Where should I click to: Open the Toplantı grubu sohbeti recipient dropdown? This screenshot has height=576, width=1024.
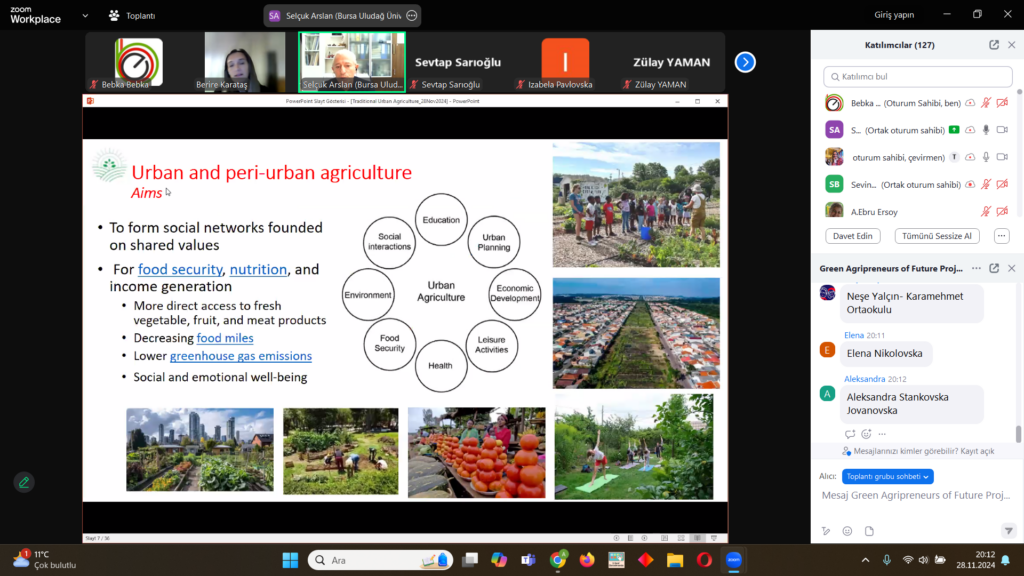(888, 477)
